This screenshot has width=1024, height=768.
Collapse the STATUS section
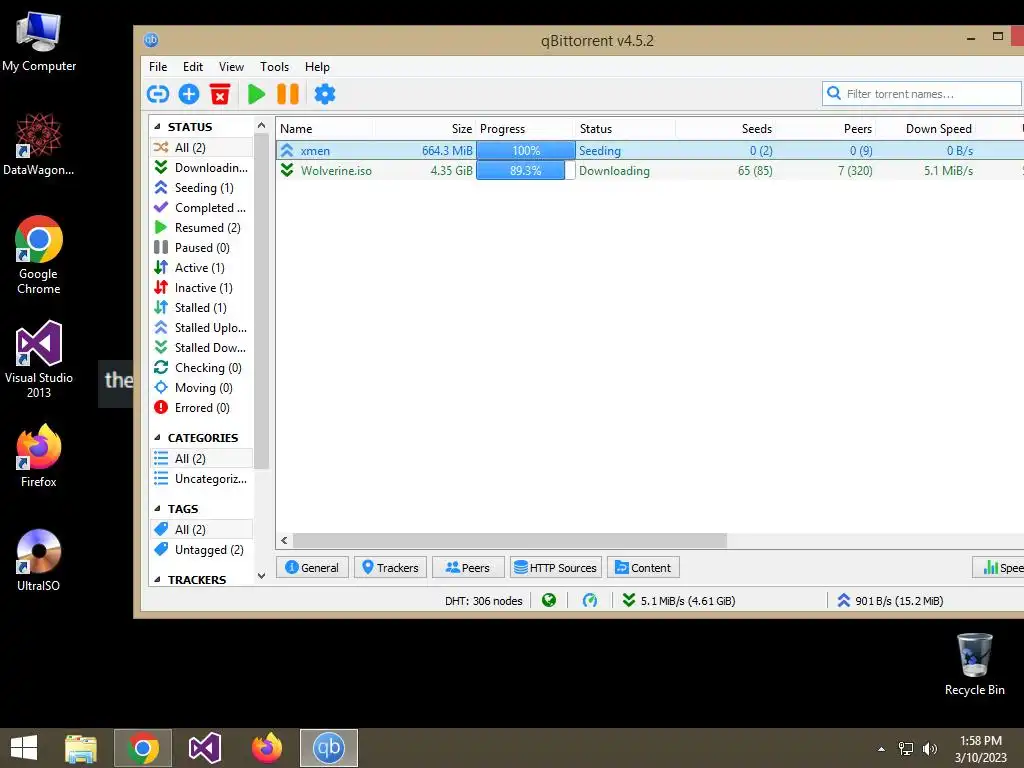(157, 127)
